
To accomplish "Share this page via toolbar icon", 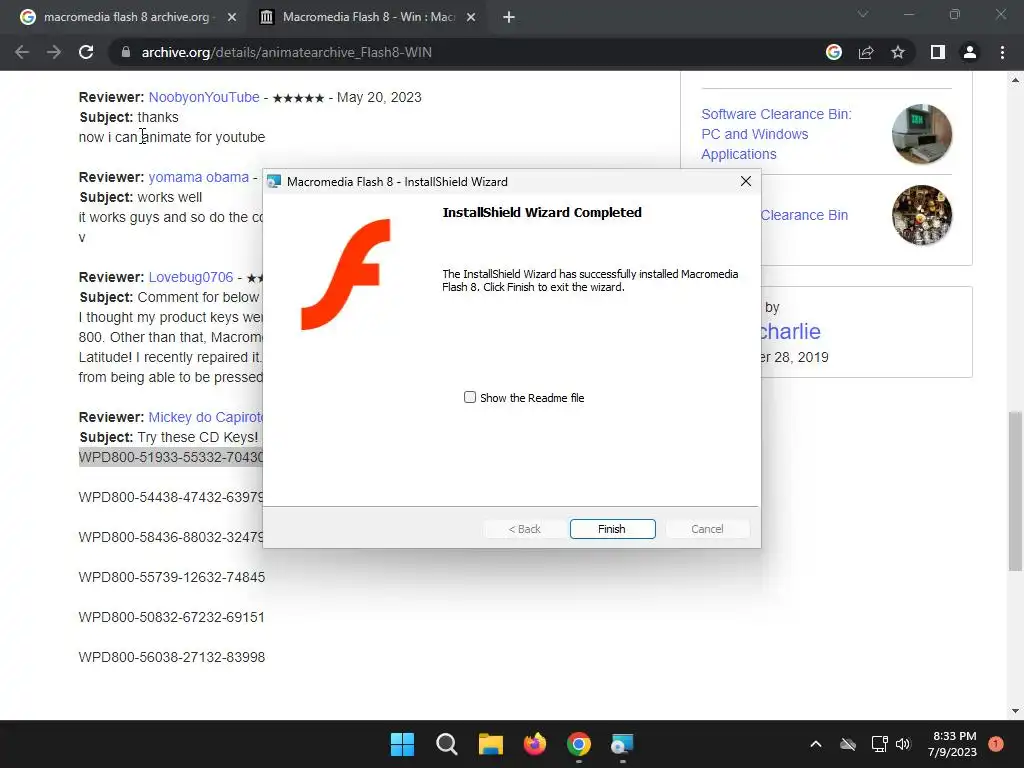I will coord(866,52).
